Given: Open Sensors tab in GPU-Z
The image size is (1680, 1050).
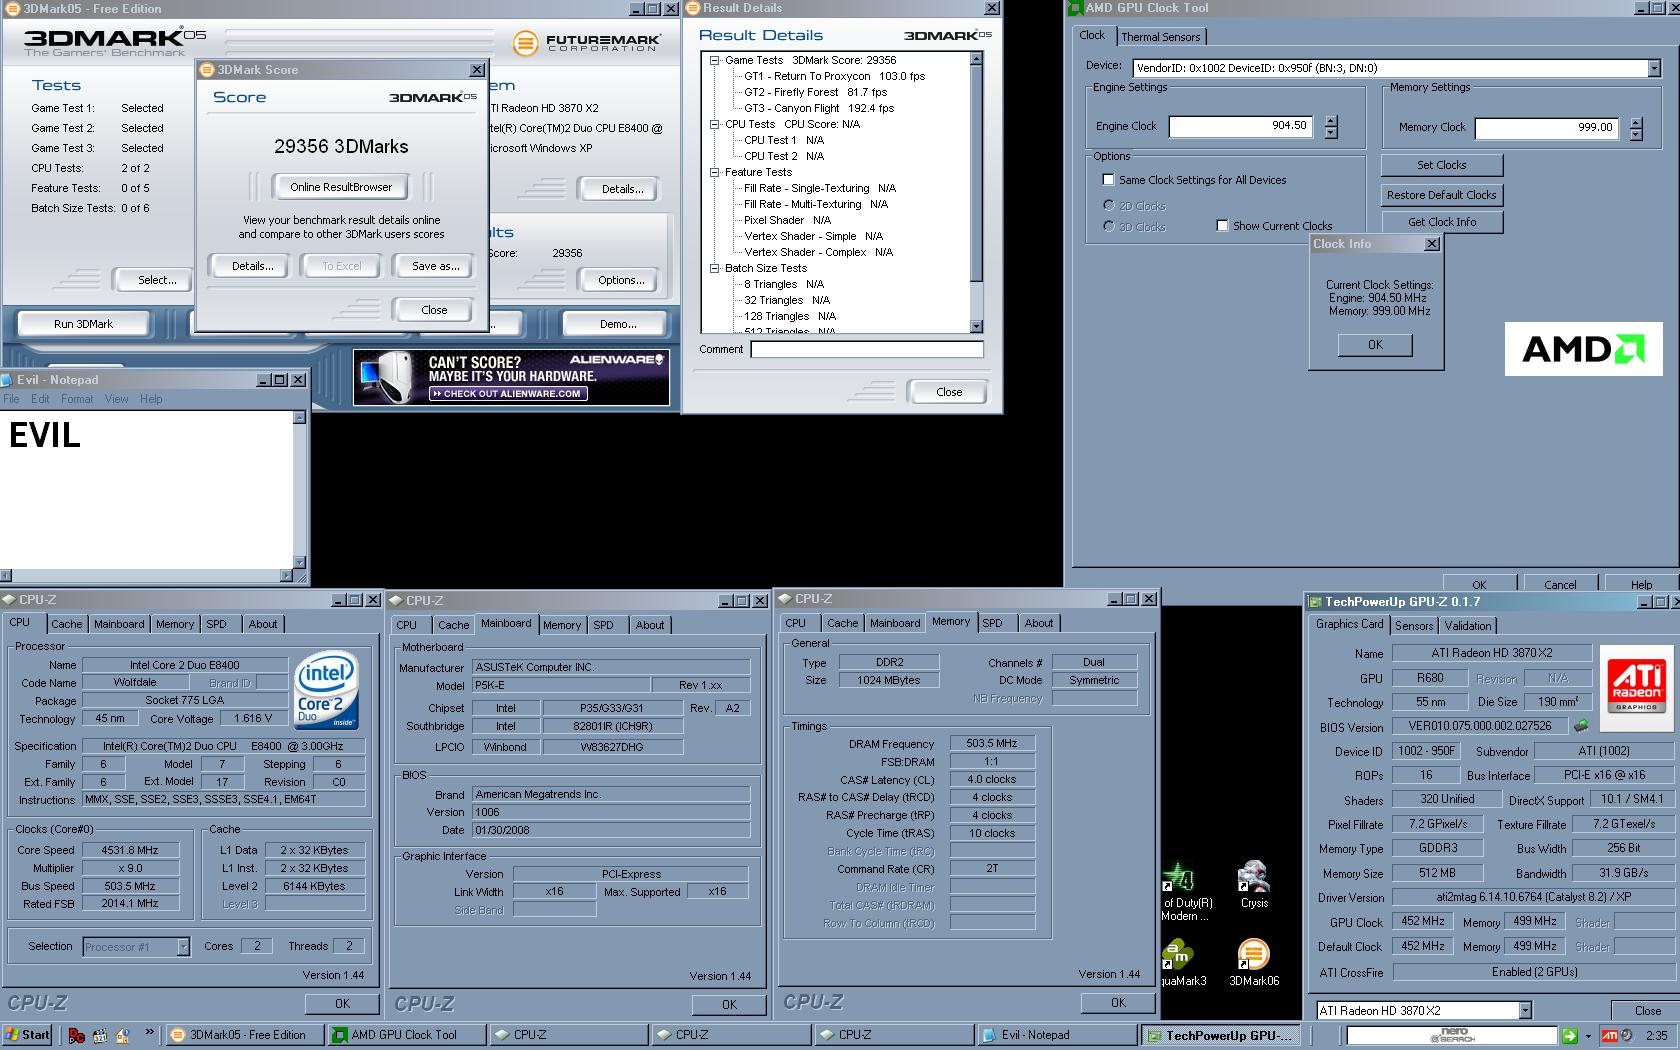Looking at the screenshot, I should (1414, 626).
